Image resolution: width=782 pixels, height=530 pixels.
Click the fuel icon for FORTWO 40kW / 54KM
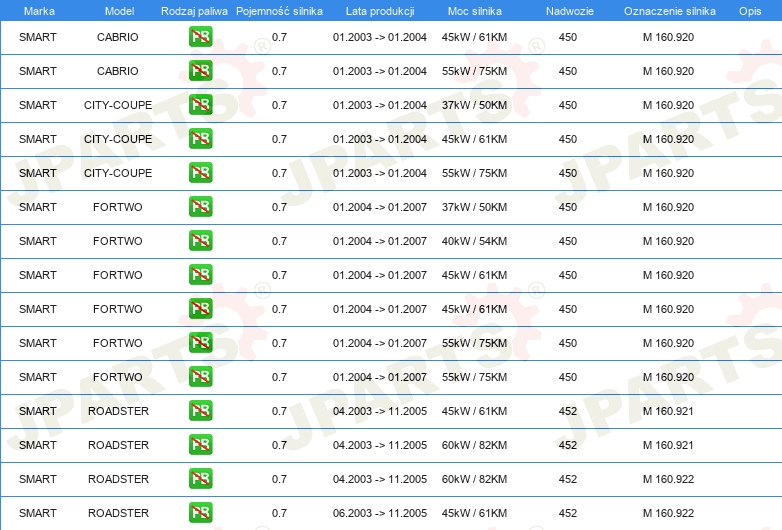point(200,241)
